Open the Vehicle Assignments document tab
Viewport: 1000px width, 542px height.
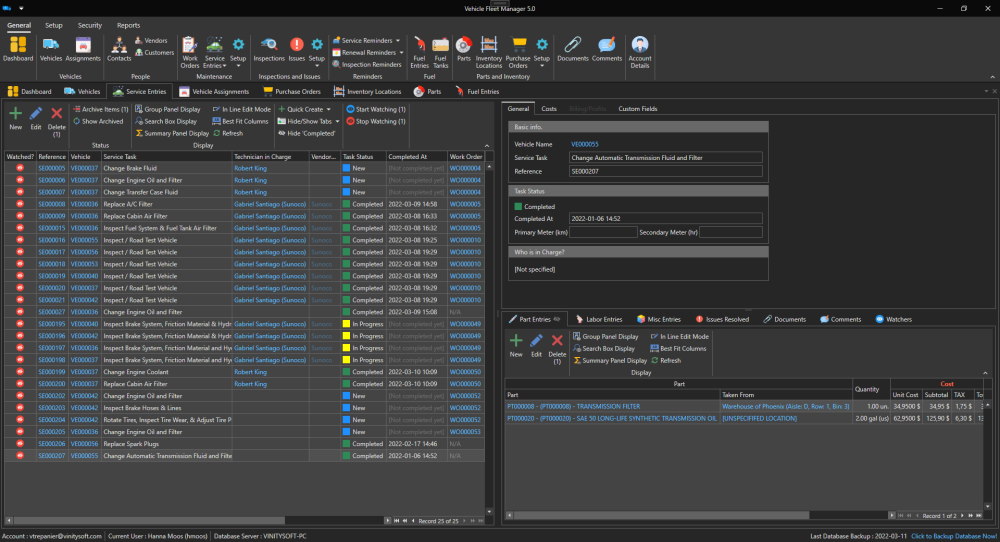[x=214, y=91]
